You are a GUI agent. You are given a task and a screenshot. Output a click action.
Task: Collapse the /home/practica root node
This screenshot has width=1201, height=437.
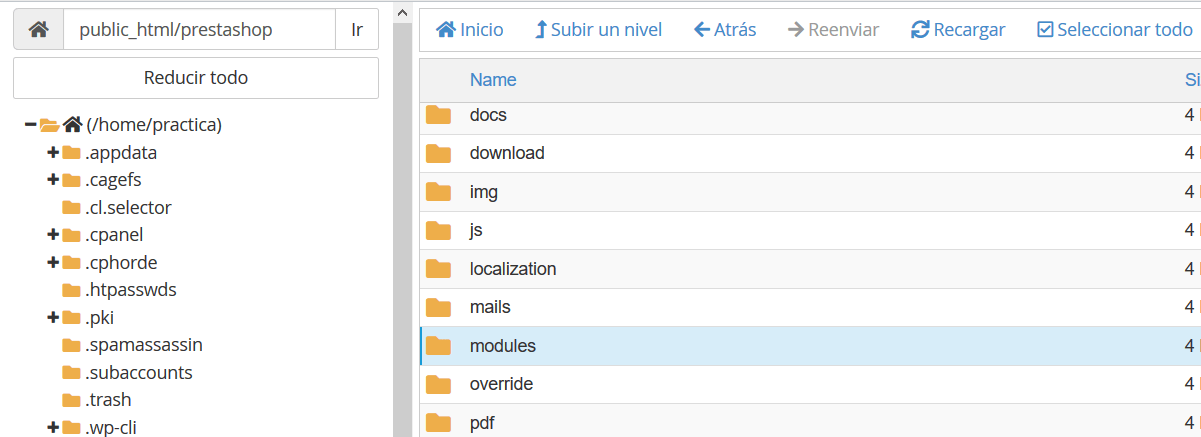pyautogui.click(x=30, y=125)
